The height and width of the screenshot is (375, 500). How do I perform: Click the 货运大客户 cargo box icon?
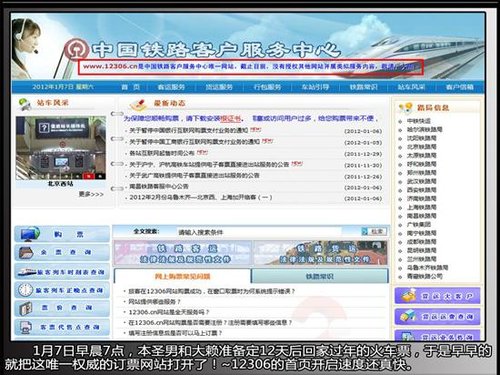click(408, 296)
